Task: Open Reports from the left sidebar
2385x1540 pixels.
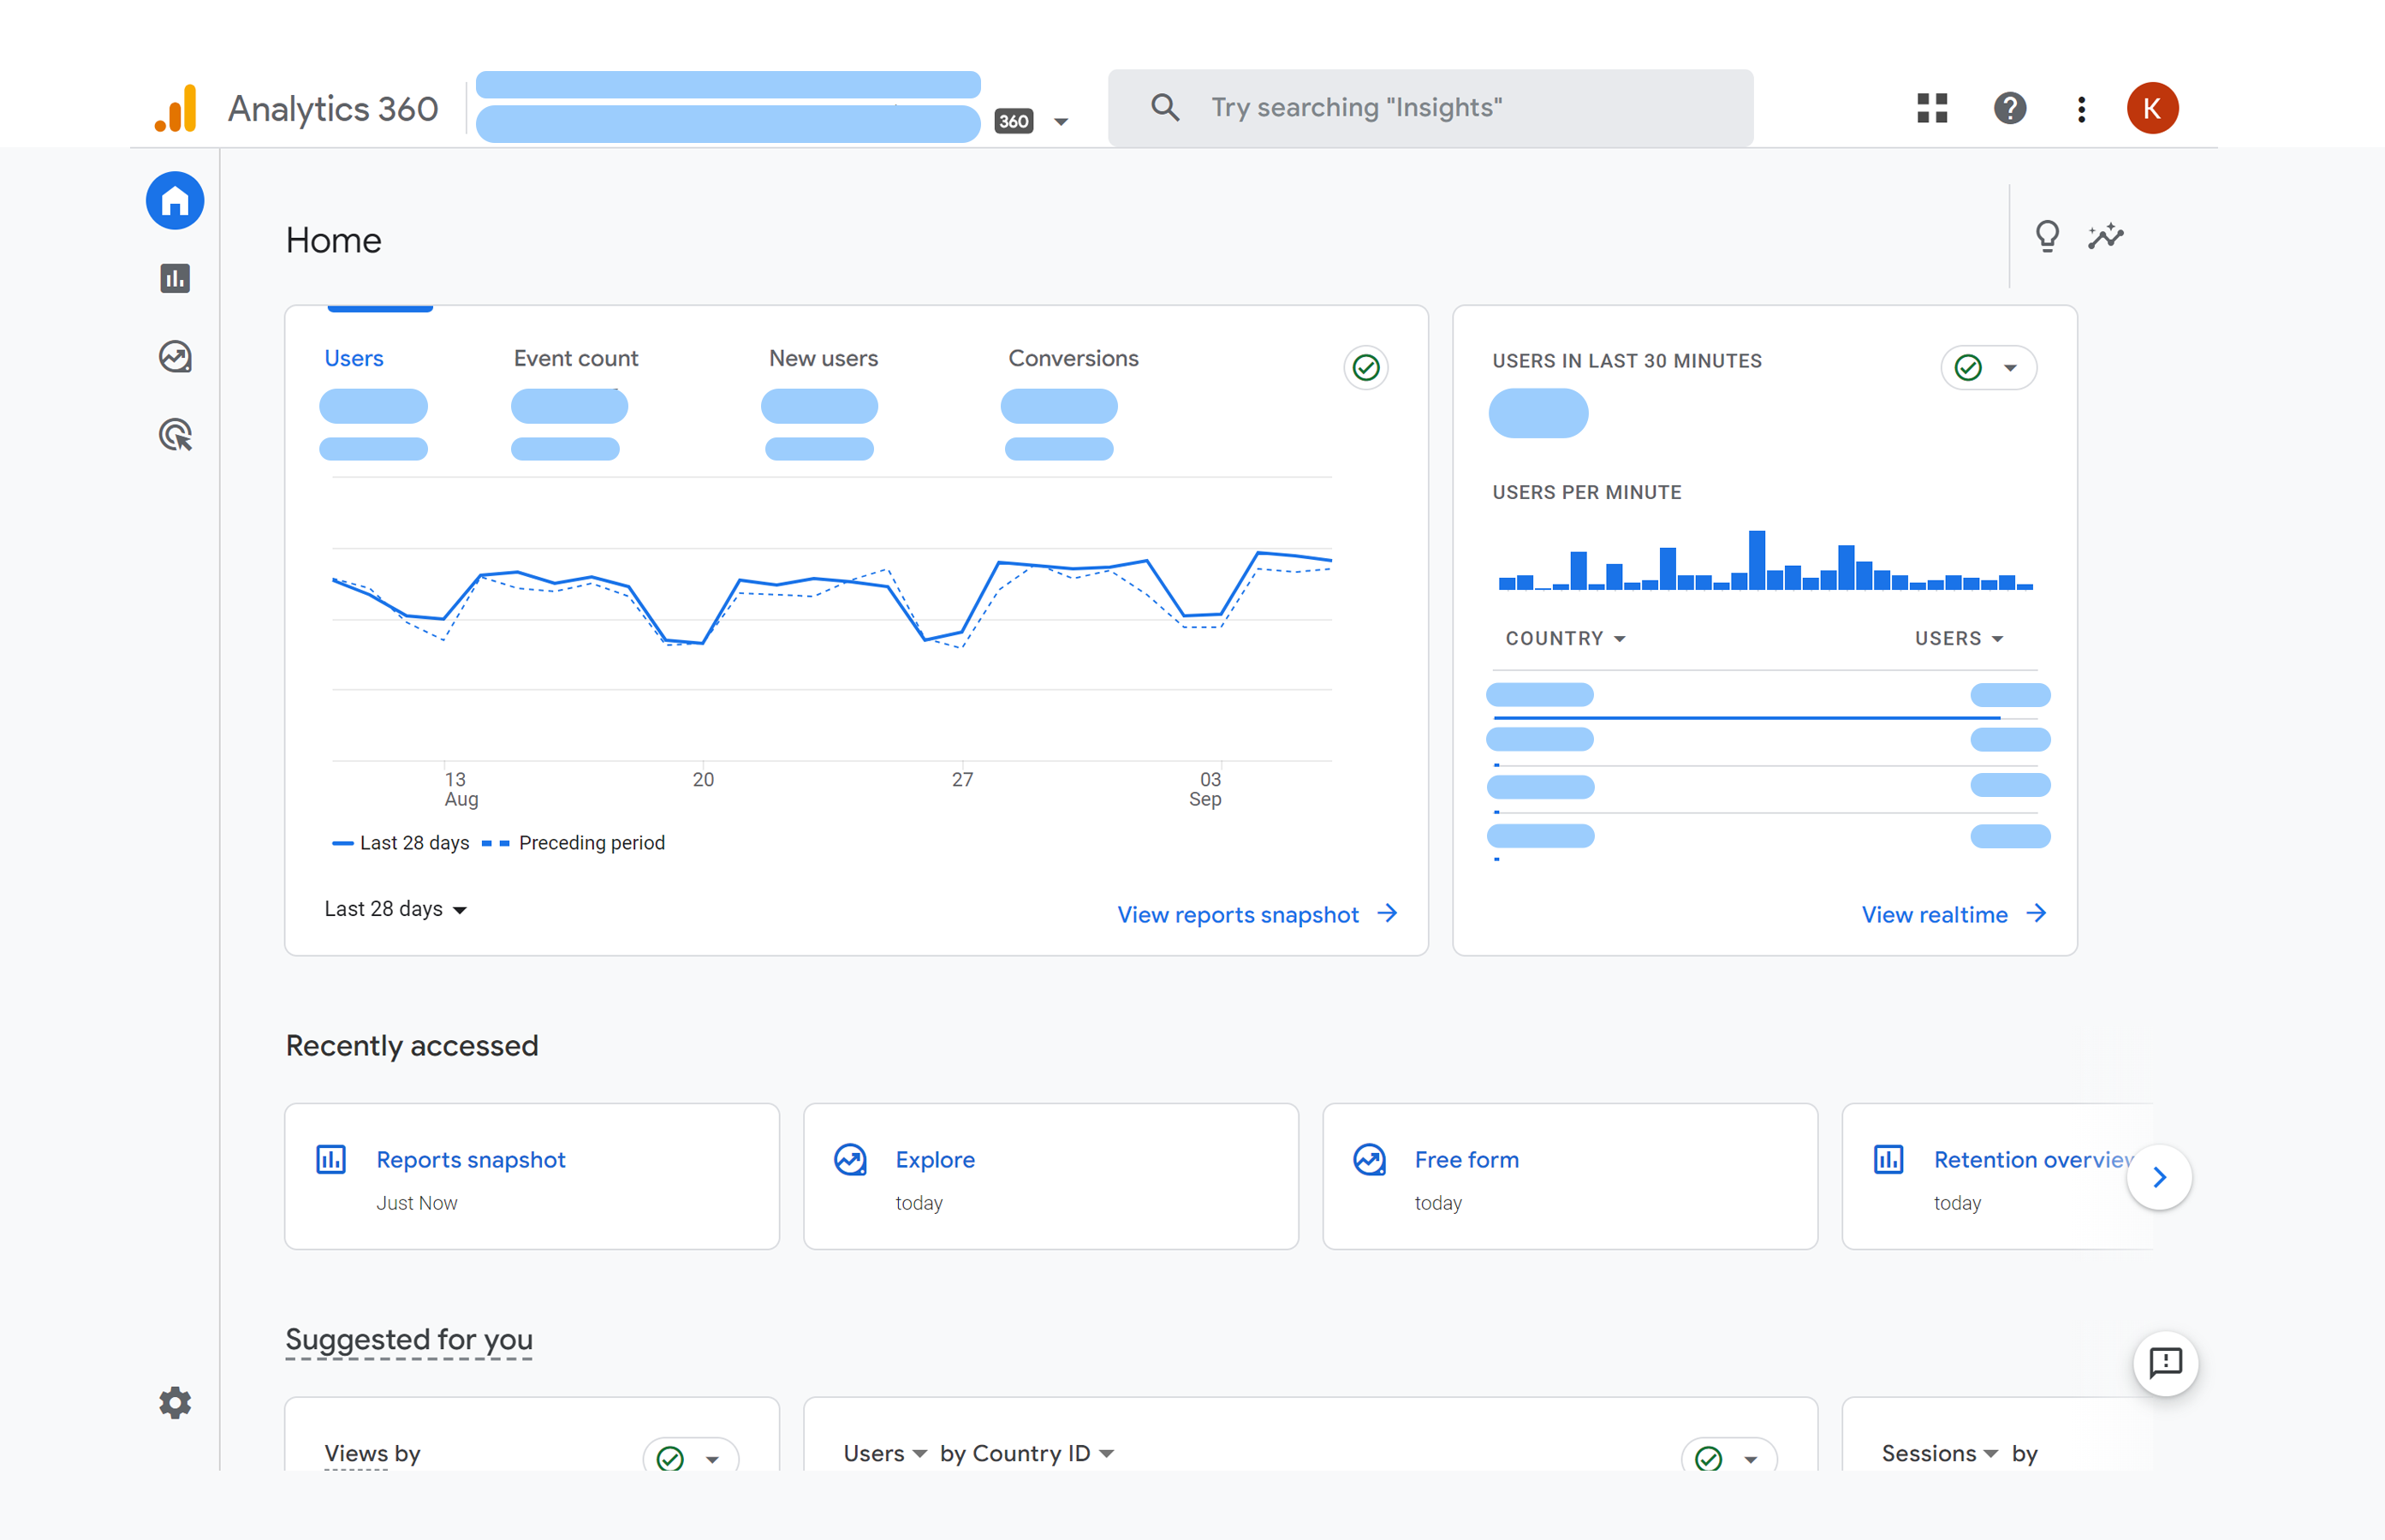Action: pos(175,278)
